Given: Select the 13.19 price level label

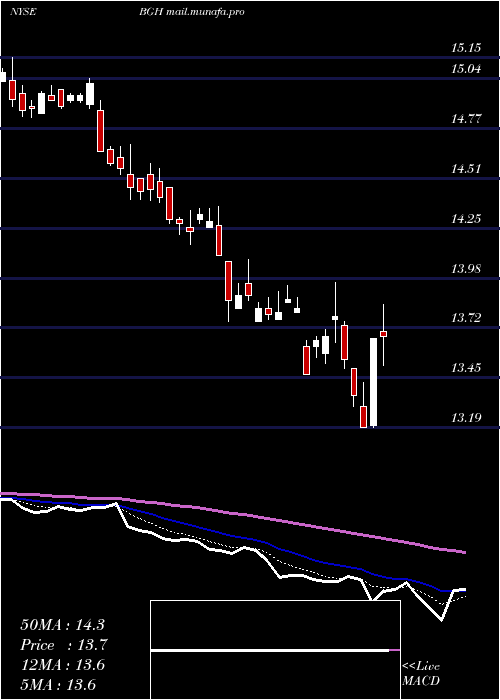Looking at the screenshot, I should pyautogui.click(x=466, y=418).
